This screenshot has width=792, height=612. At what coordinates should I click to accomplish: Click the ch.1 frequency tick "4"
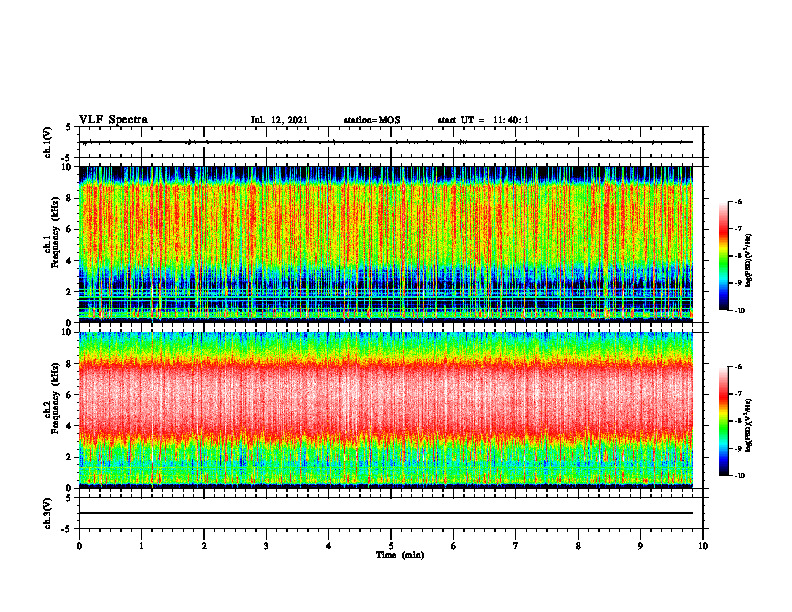[68, 261]
